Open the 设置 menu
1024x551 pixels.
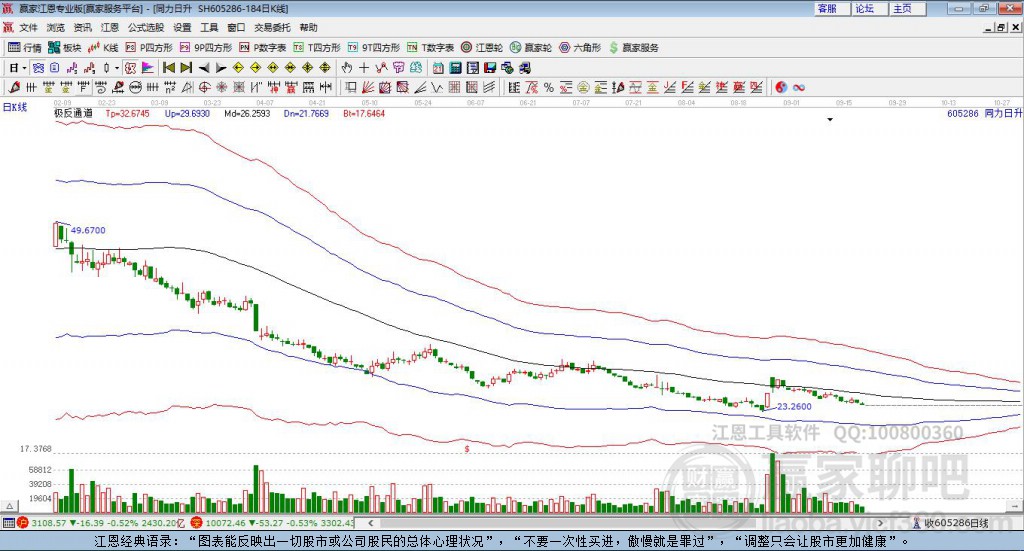[182, 27]
